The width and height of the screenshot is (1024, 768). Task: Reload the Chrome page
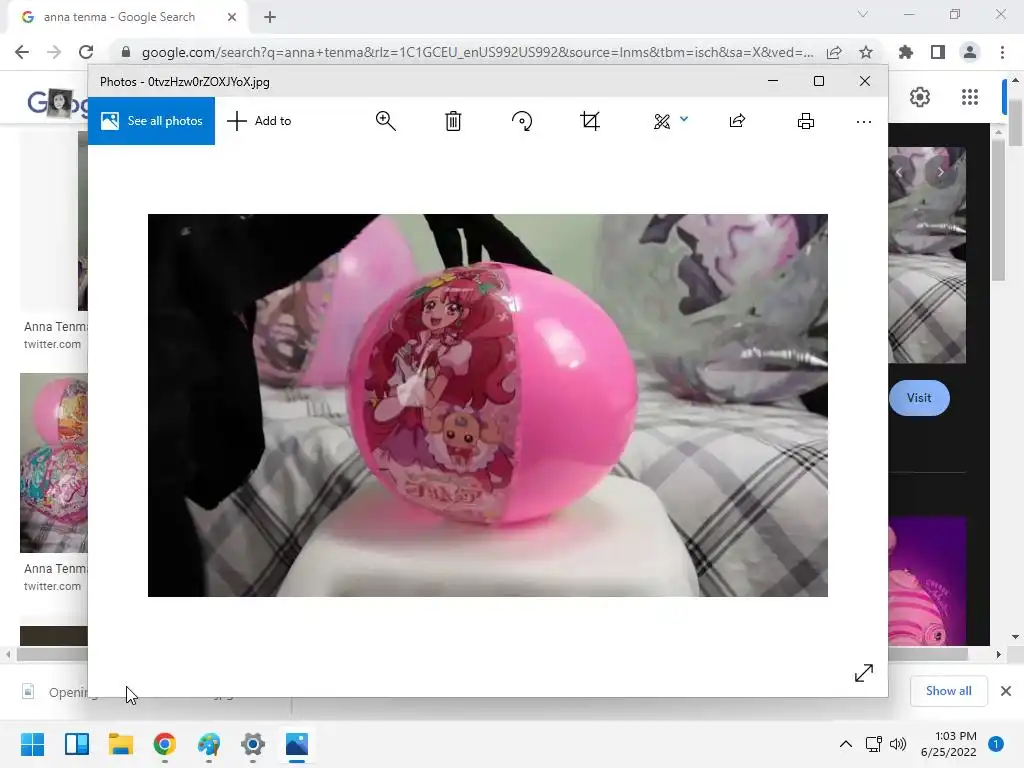pos(86,52)
